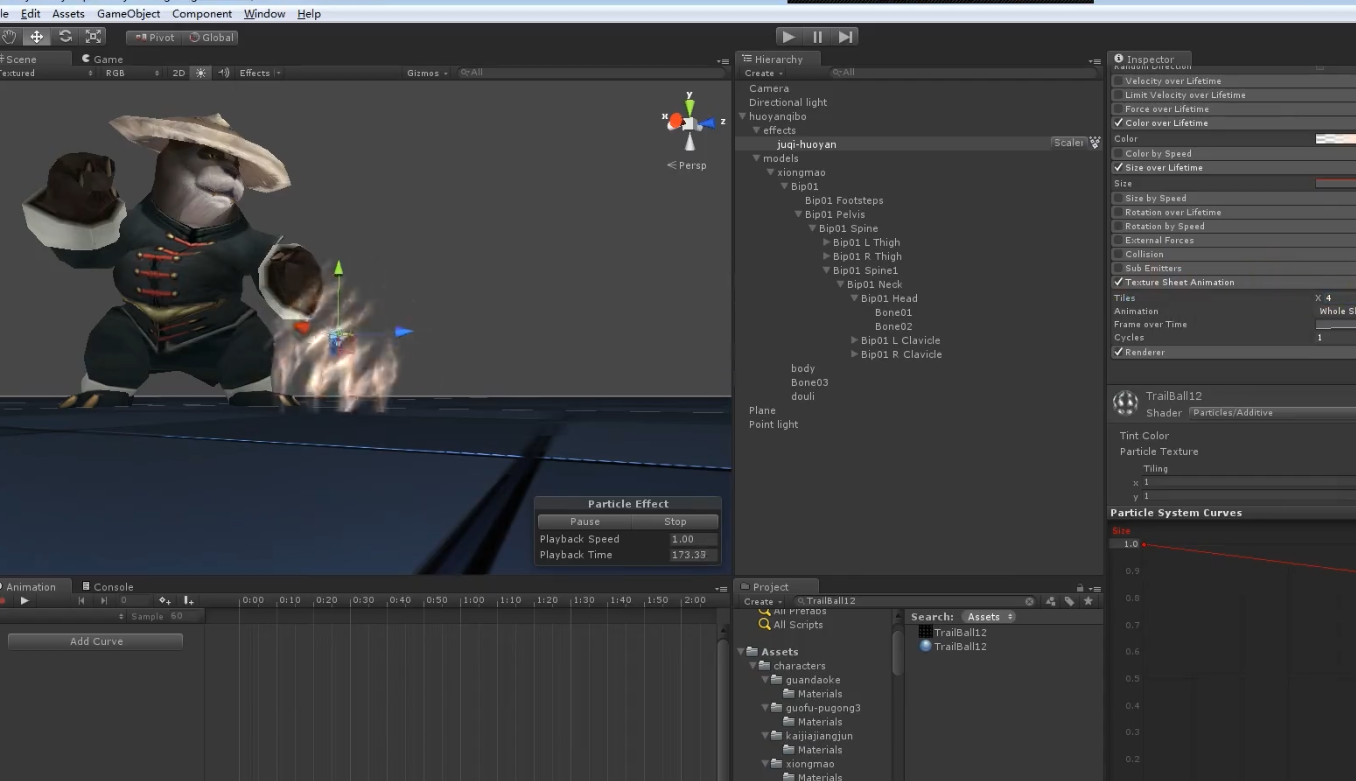Click All Scripts saved search
1356x781 pixels.
798,625
